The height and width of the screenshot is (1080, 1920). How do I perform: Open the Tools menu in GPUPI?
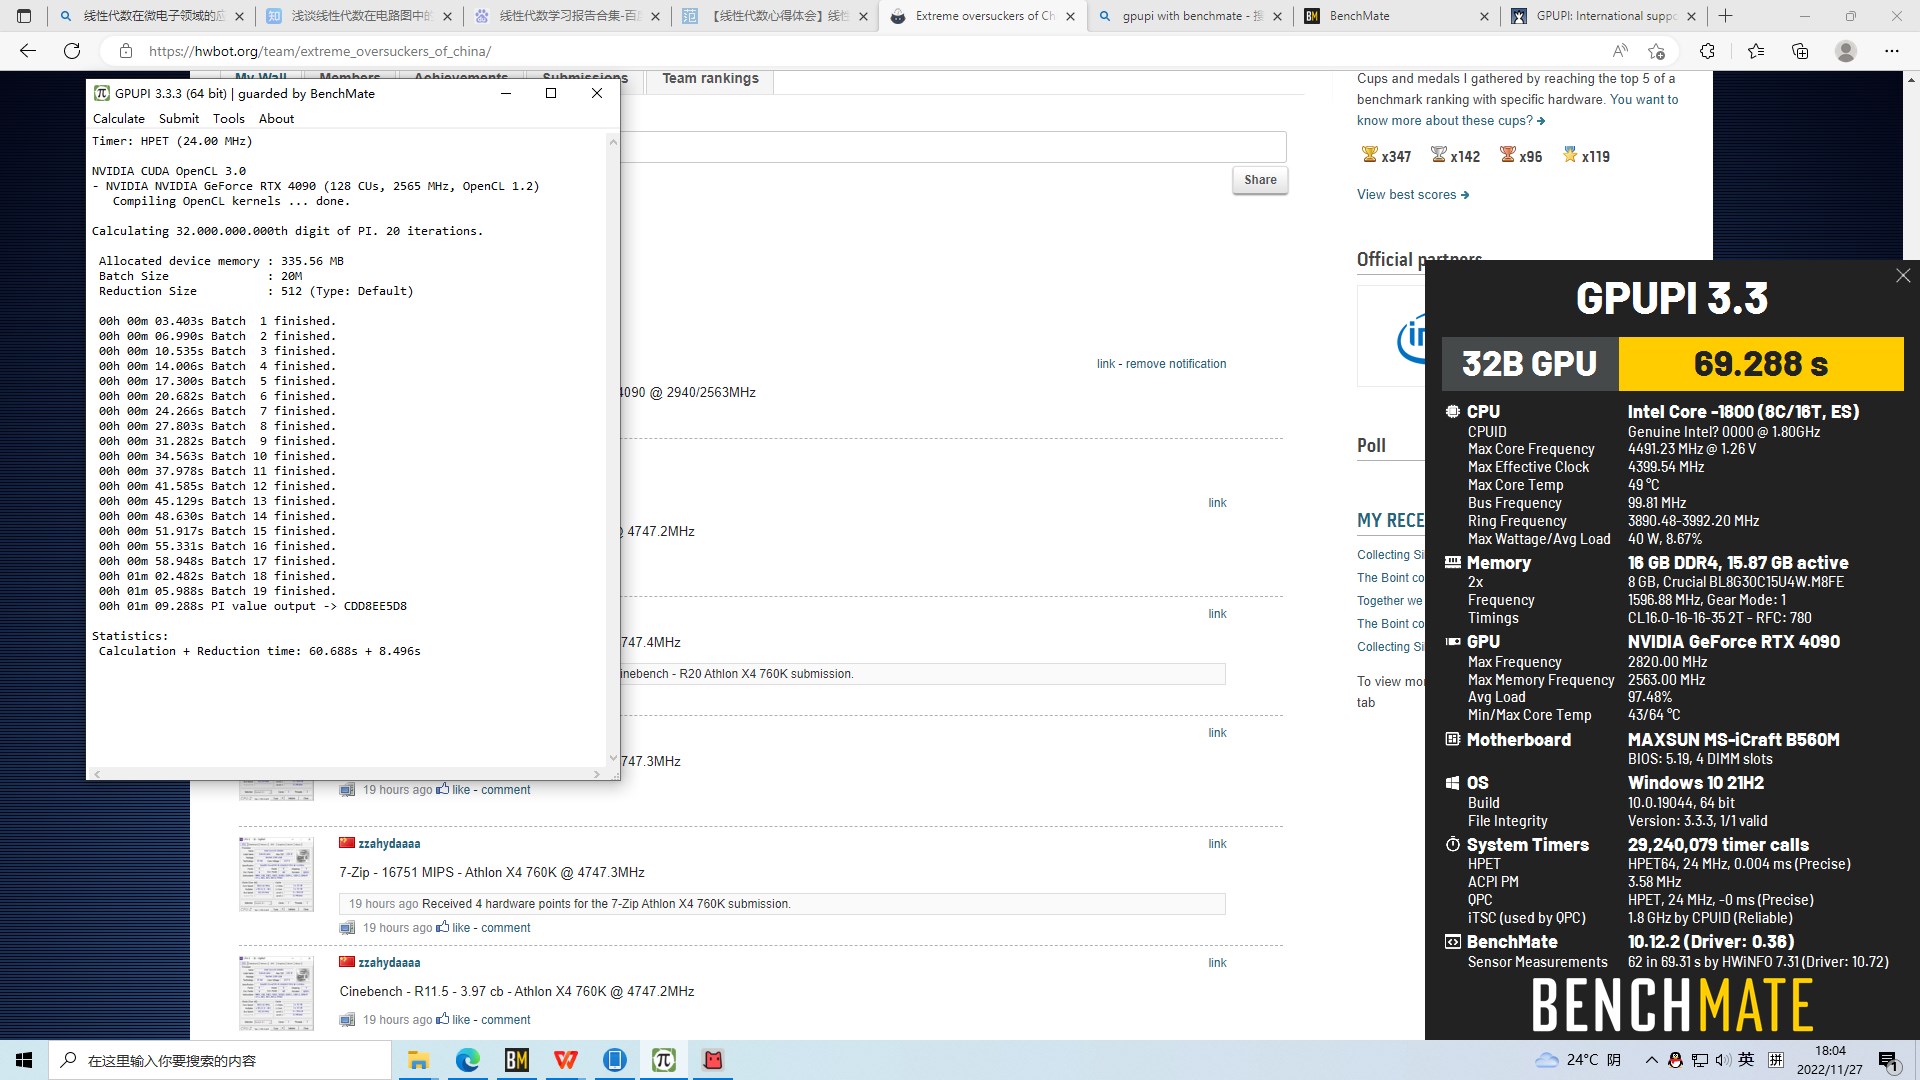coord(228,118)
